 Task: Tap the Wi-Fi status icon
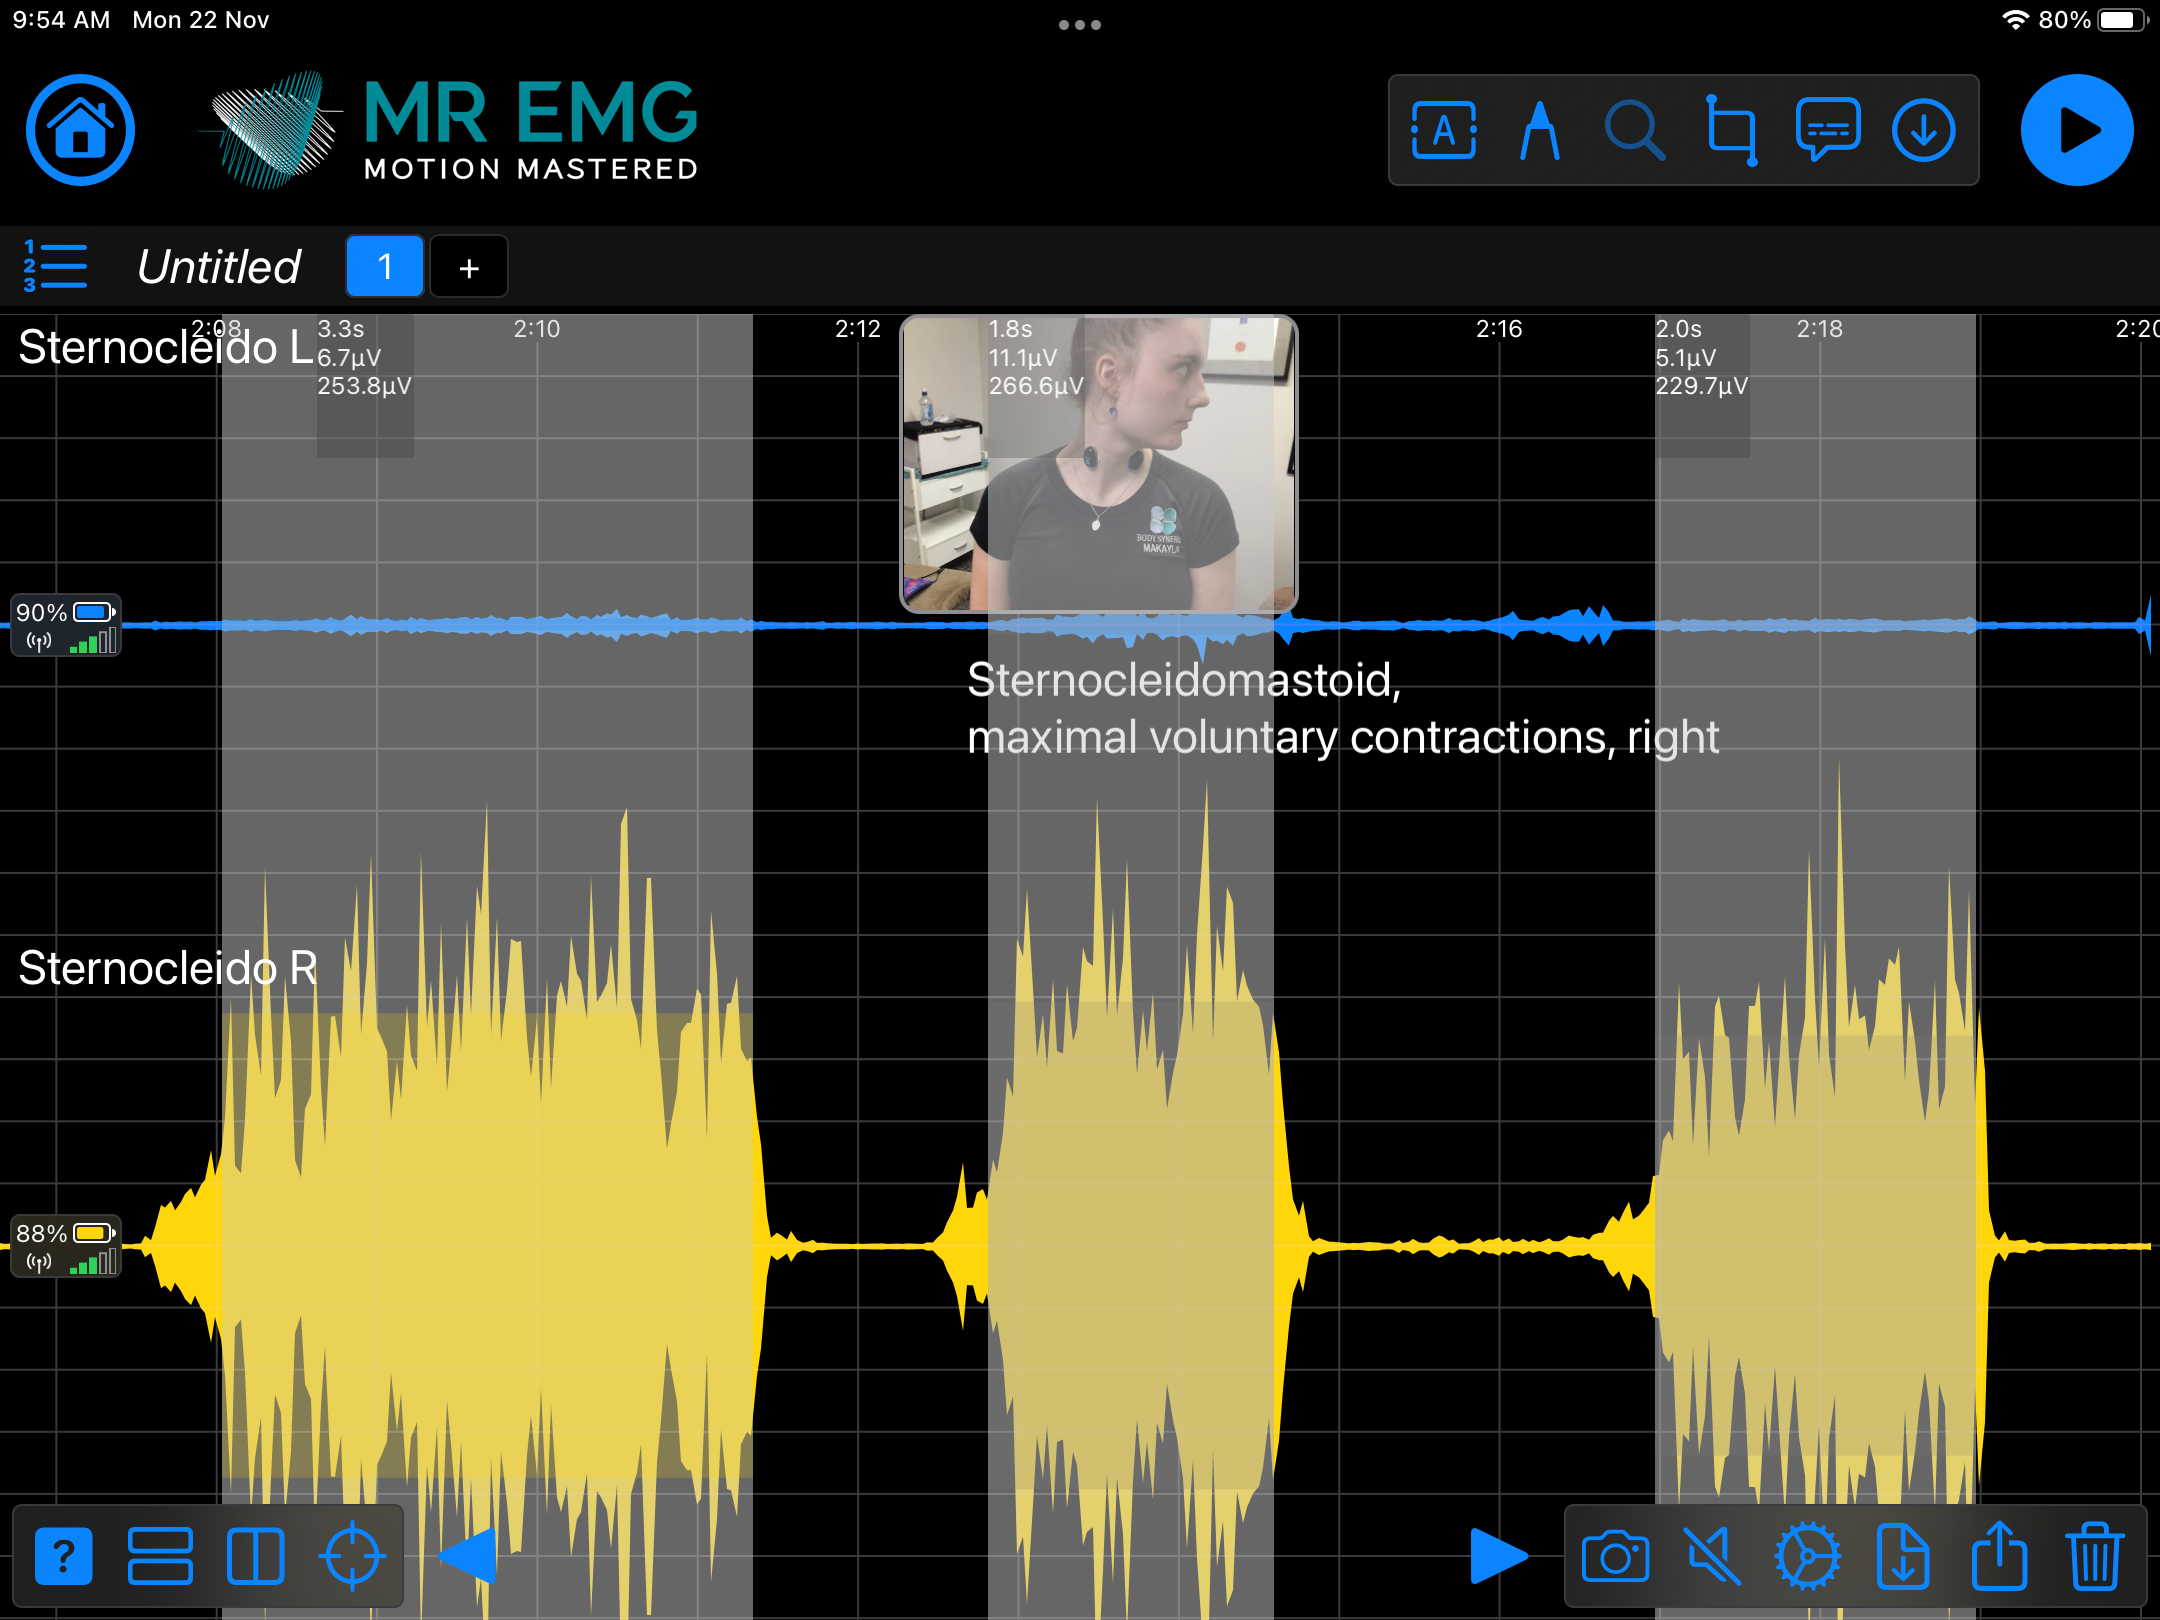point(2015,20)
